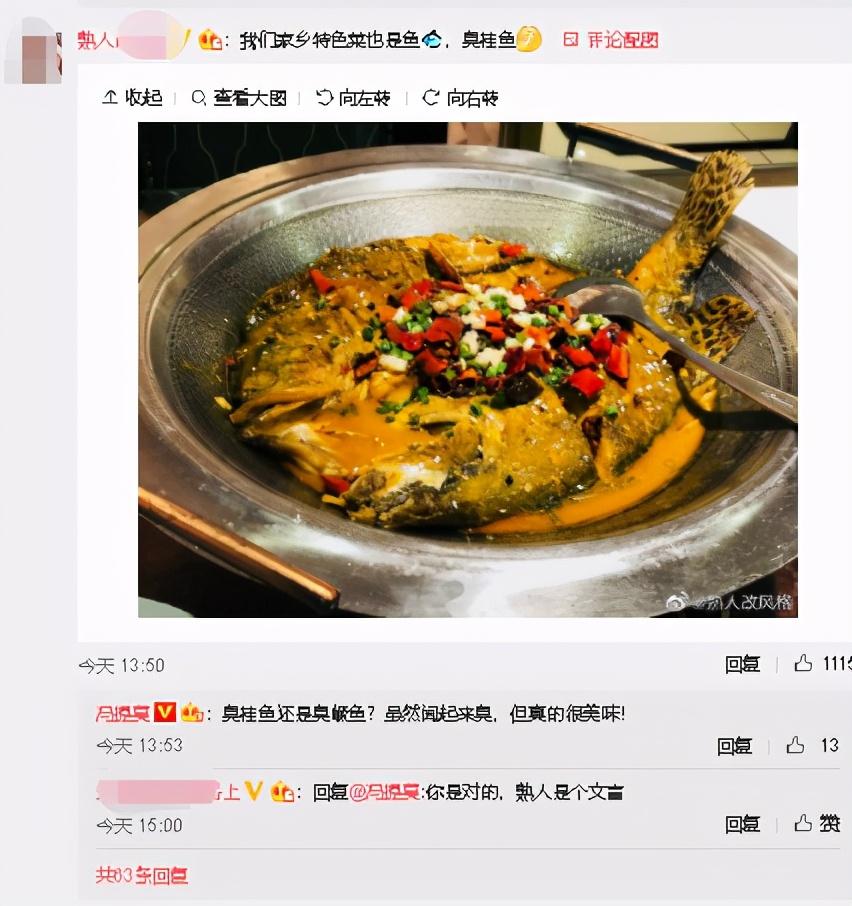Rotate image left with 向左转

353,98
